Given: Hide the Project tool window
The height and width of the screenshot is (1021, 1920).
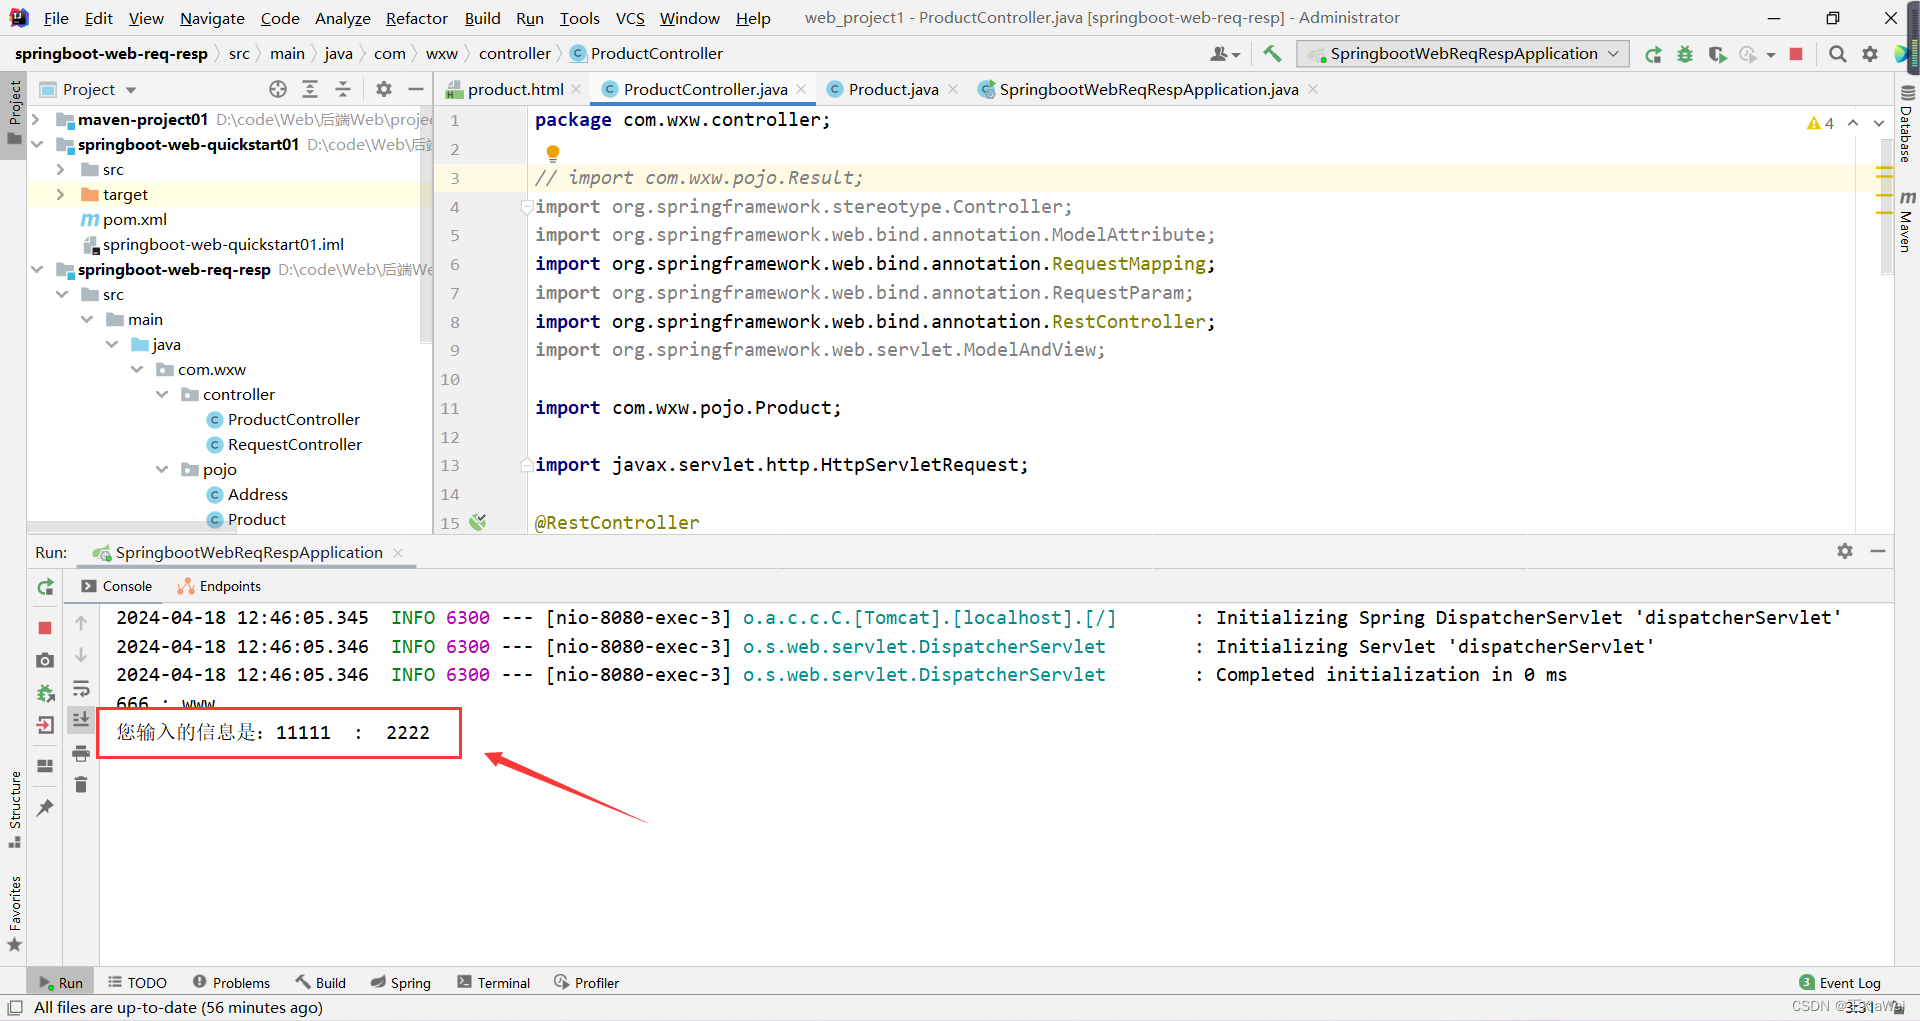Looking at the screenshot, I should pyautogui.click(x=416, y=89).
